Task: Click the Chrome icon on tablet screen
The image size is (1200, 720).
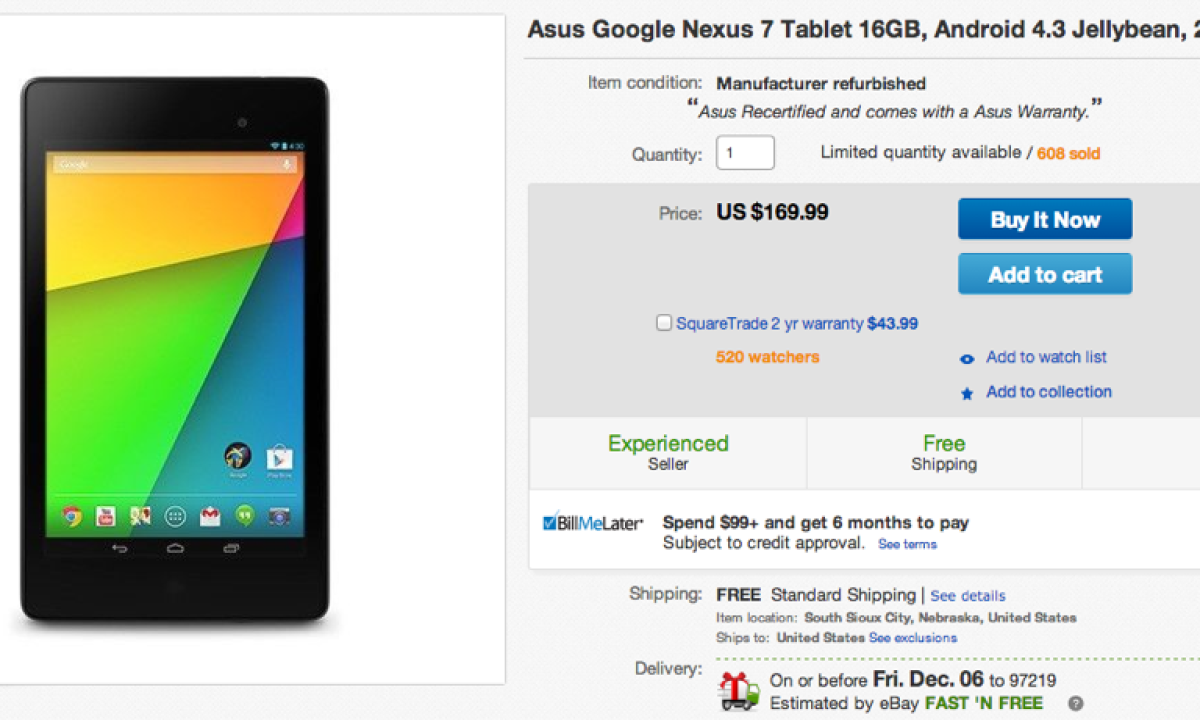Action: [72, 516]
